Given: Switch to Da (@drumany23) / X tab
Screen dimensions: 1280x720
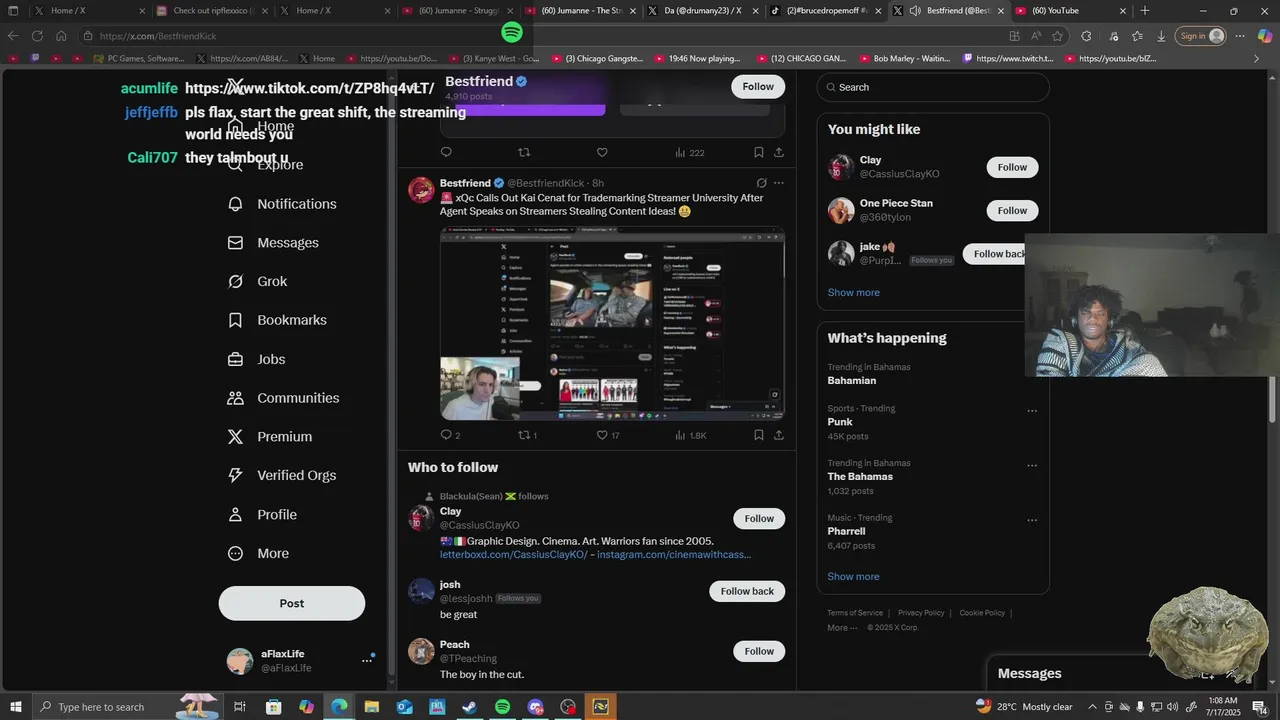Looking at the screenshot, I should pyautogui.click(x=703, y=11).
